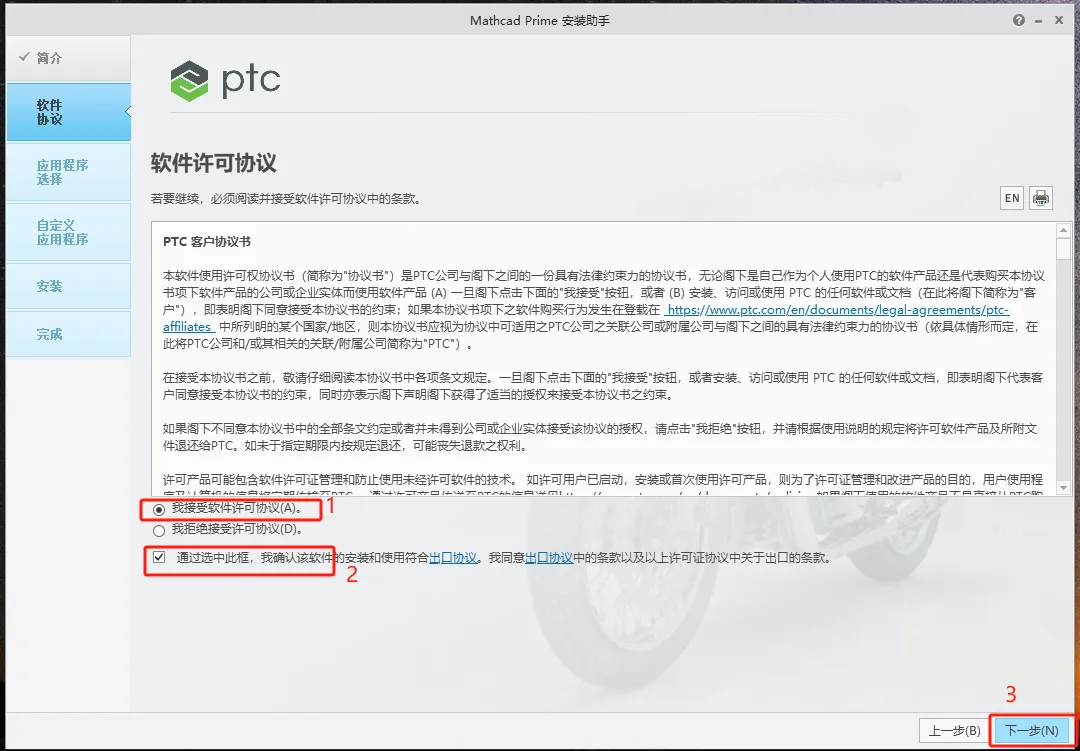Print the license agreement
1080x751 pixels.
(x=1041, y=198)
